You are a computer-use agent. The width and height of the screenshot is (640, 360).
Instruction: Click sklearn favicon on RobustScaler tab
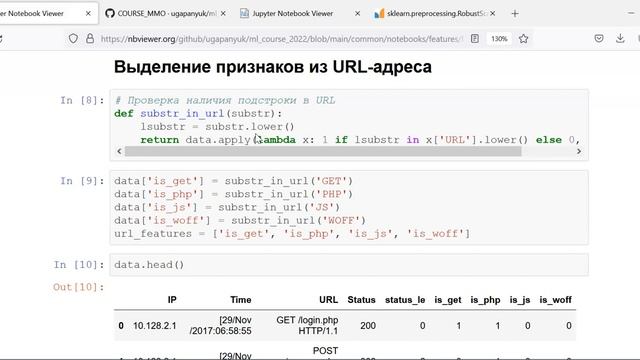click(379, 13)
